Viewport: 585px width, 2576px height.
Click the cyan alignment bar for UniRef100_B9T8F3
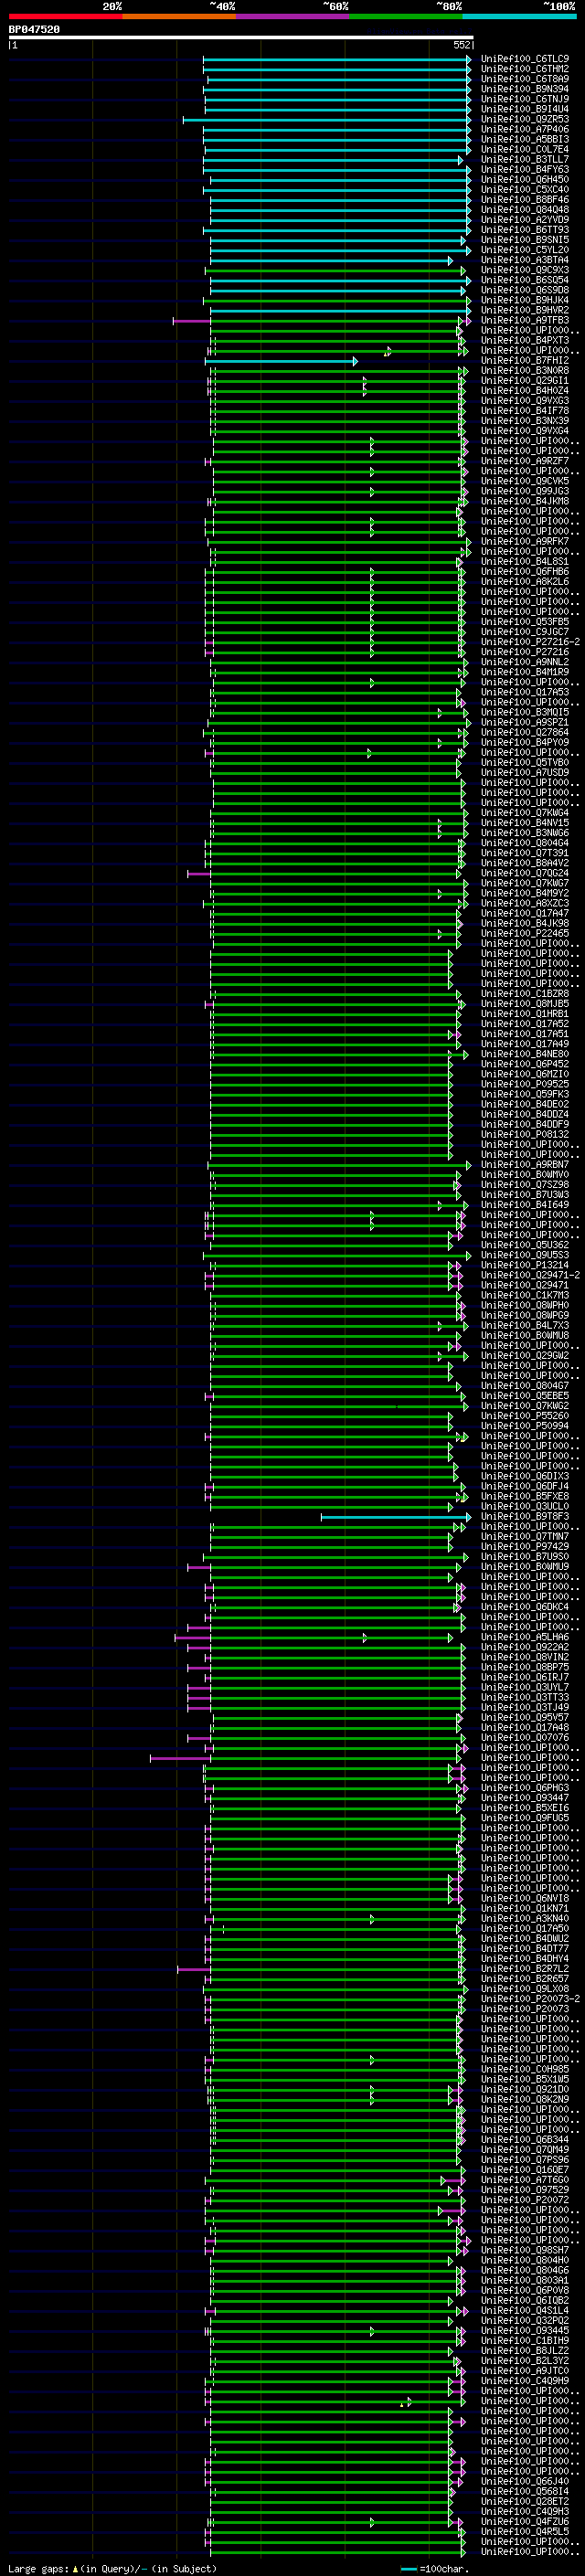tap(396, 1517)
